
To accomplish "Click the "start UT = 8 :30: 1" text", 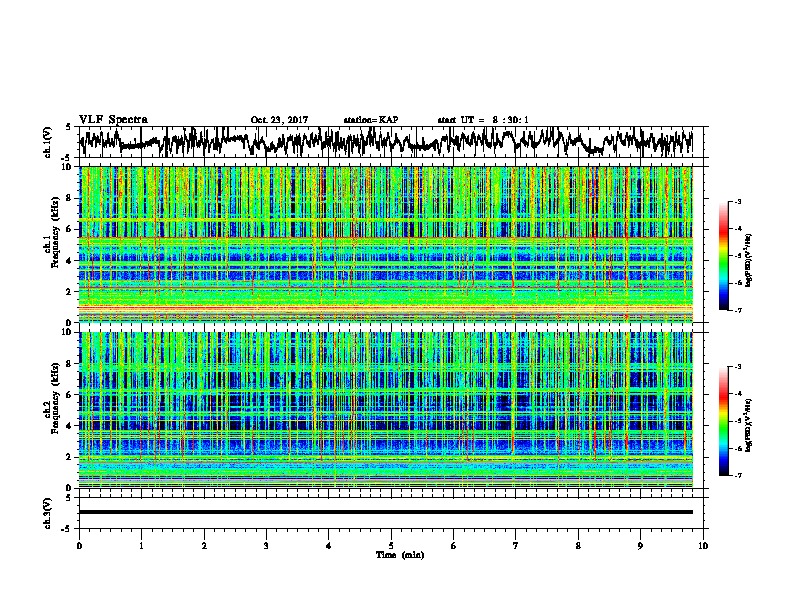I will click(483, 120).
